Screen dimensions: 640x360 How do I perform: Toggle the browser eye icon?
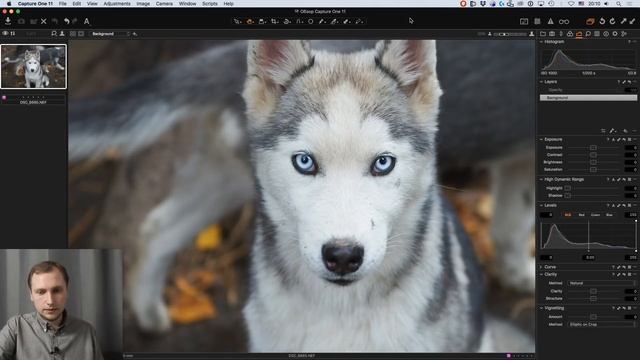tap(5, 33)
